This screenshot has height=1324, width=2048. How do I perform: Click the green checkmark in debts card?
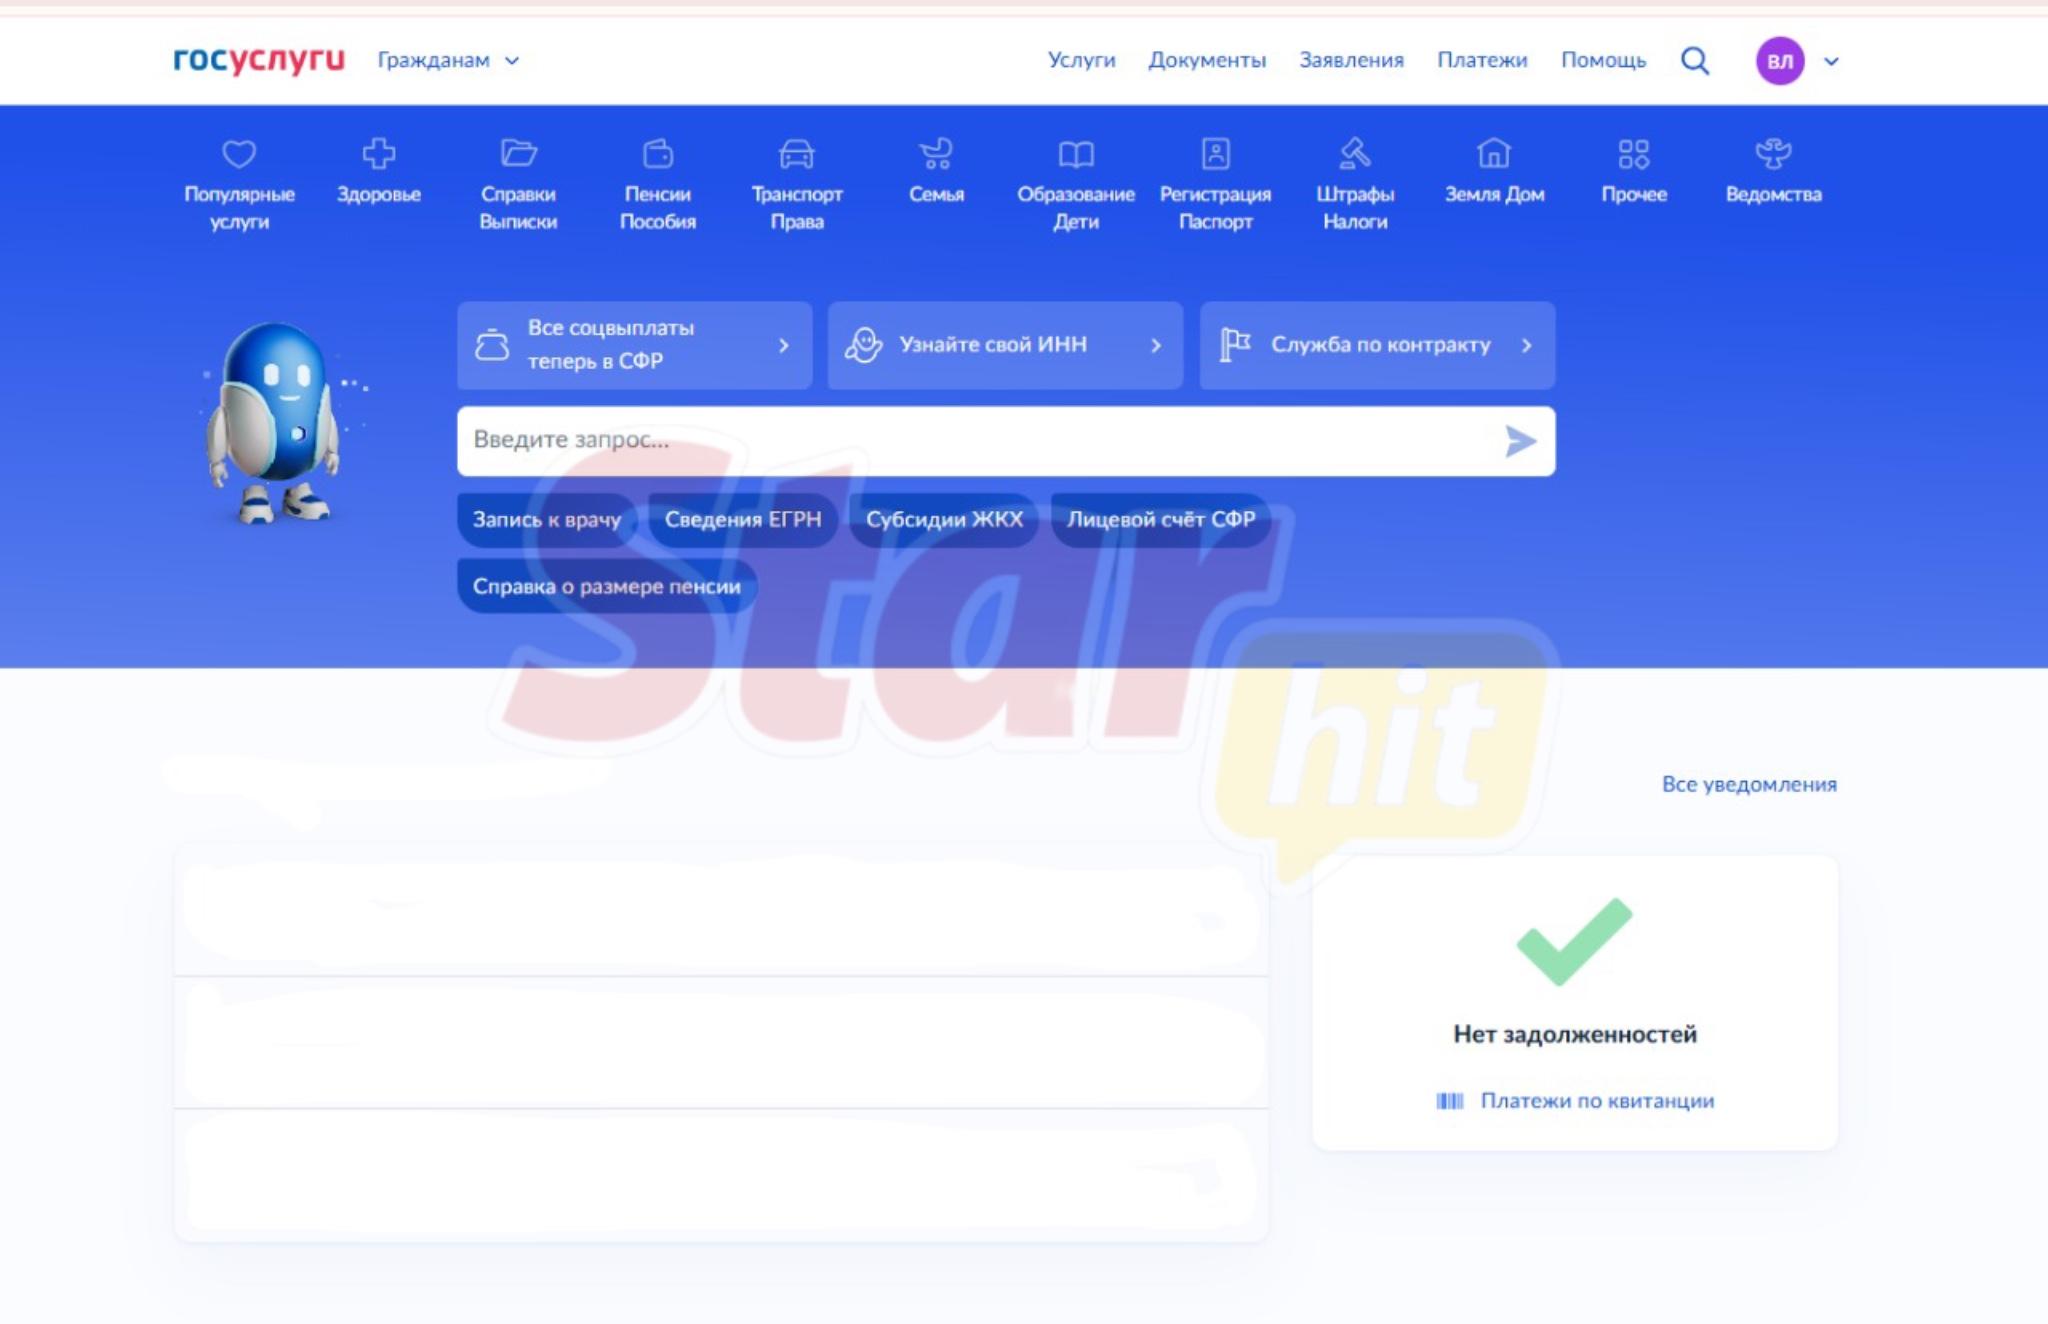tap(1574, 941)
